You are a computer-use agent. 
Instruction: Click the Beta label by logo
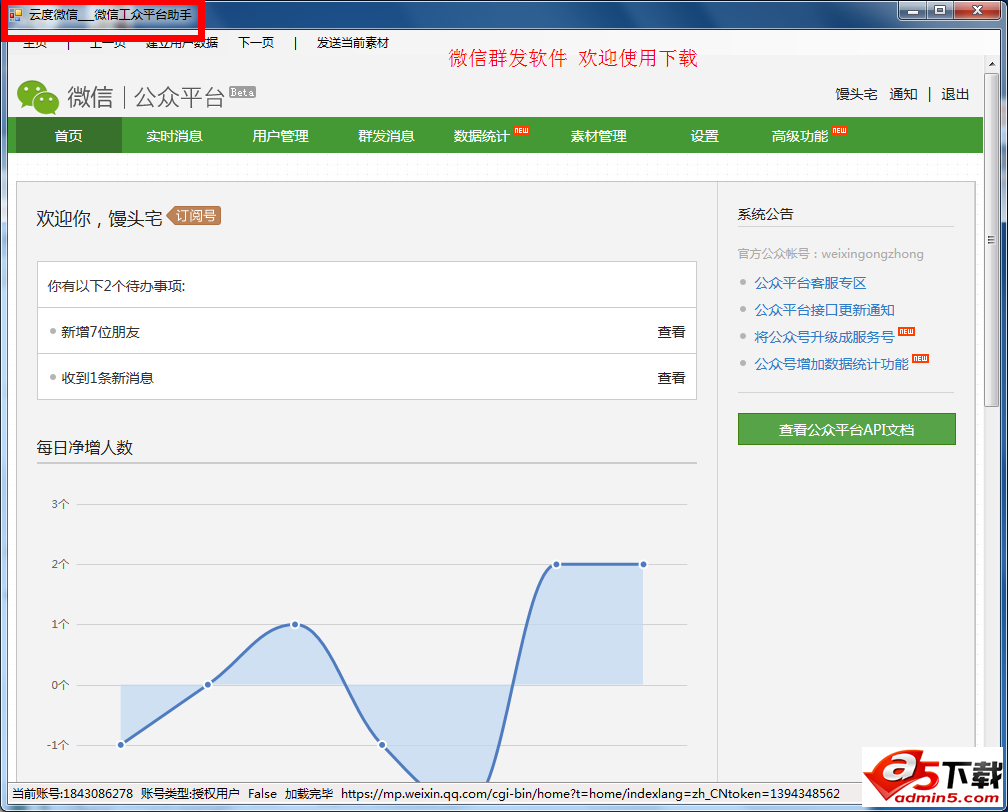(242, 92)
